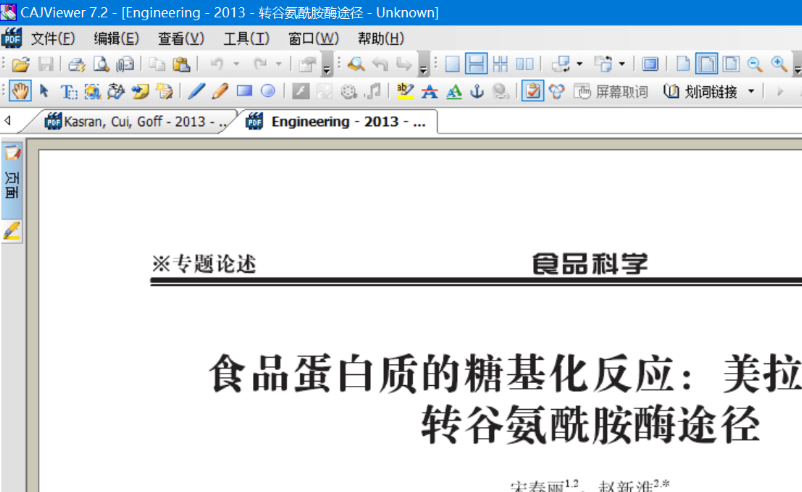Image resolution: width=802 pixels, height=492 pixels.
Task: Open the 划词链接 dropdown arrow
Action: [x=751, y=92]
